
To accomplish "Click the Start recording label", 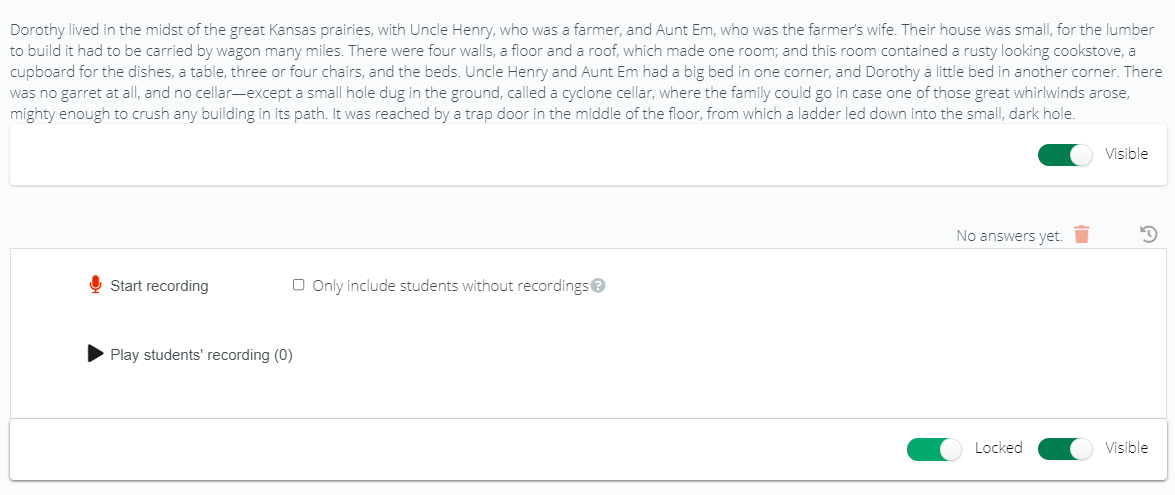I will click(x=159, y=286).
